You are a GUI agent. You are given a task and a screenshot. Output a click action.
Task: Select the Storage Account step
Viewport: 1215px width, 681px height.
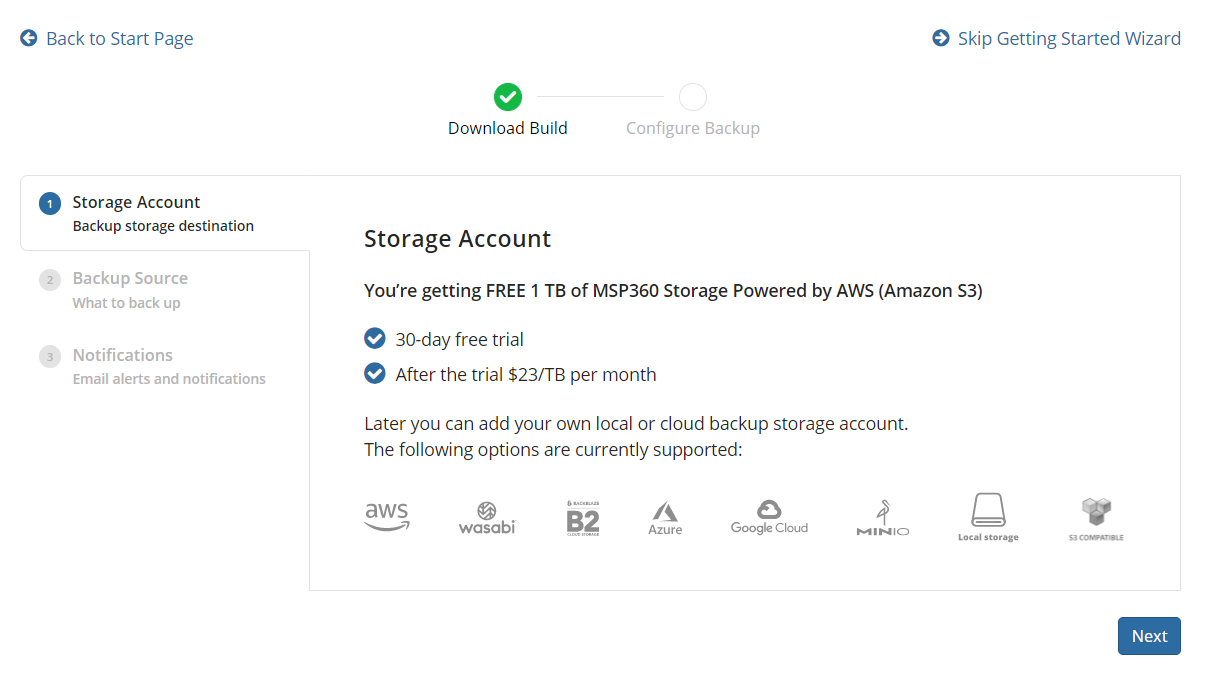point(165,213)
